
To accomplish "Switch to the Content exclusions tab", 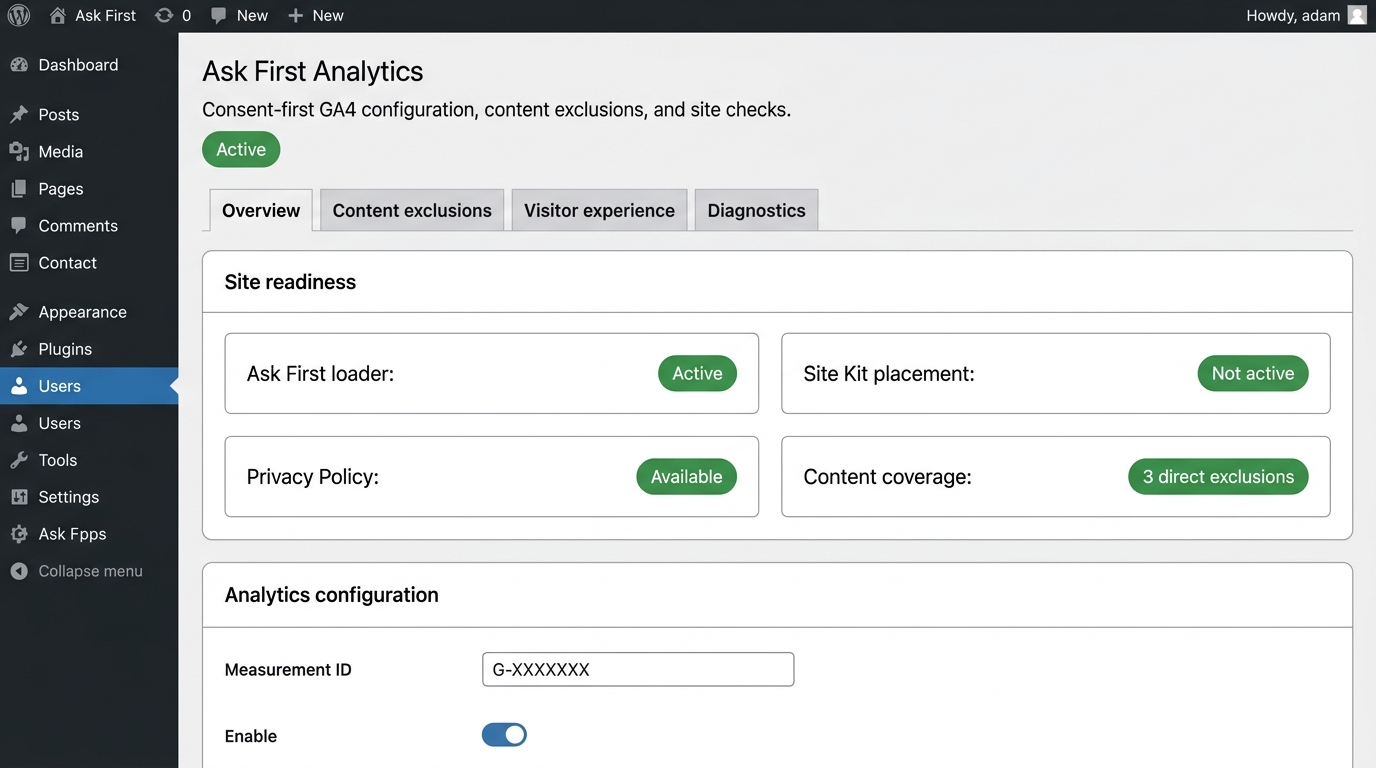I will click(412, 210).
